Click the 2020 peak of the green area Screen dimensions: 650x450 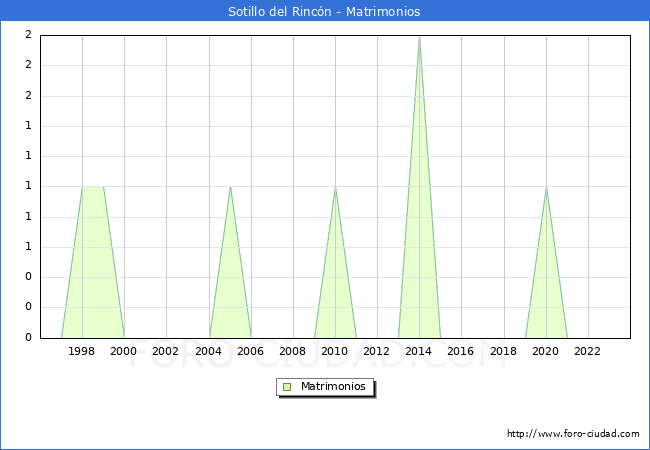pos(546,188)
